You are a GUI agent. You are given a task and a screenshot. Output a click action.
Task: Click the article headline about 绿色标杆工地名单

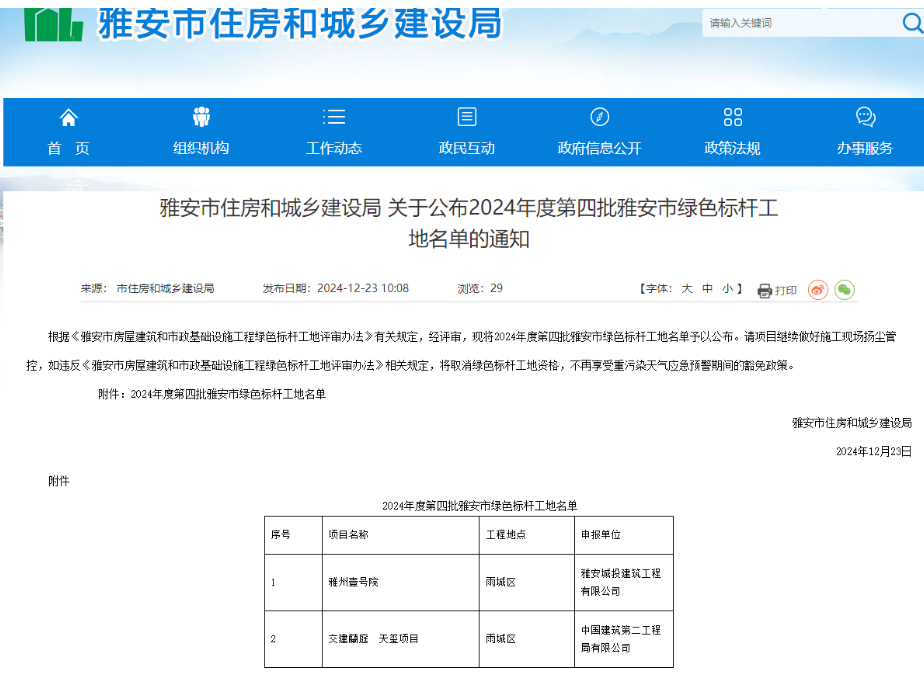[469, 223]
